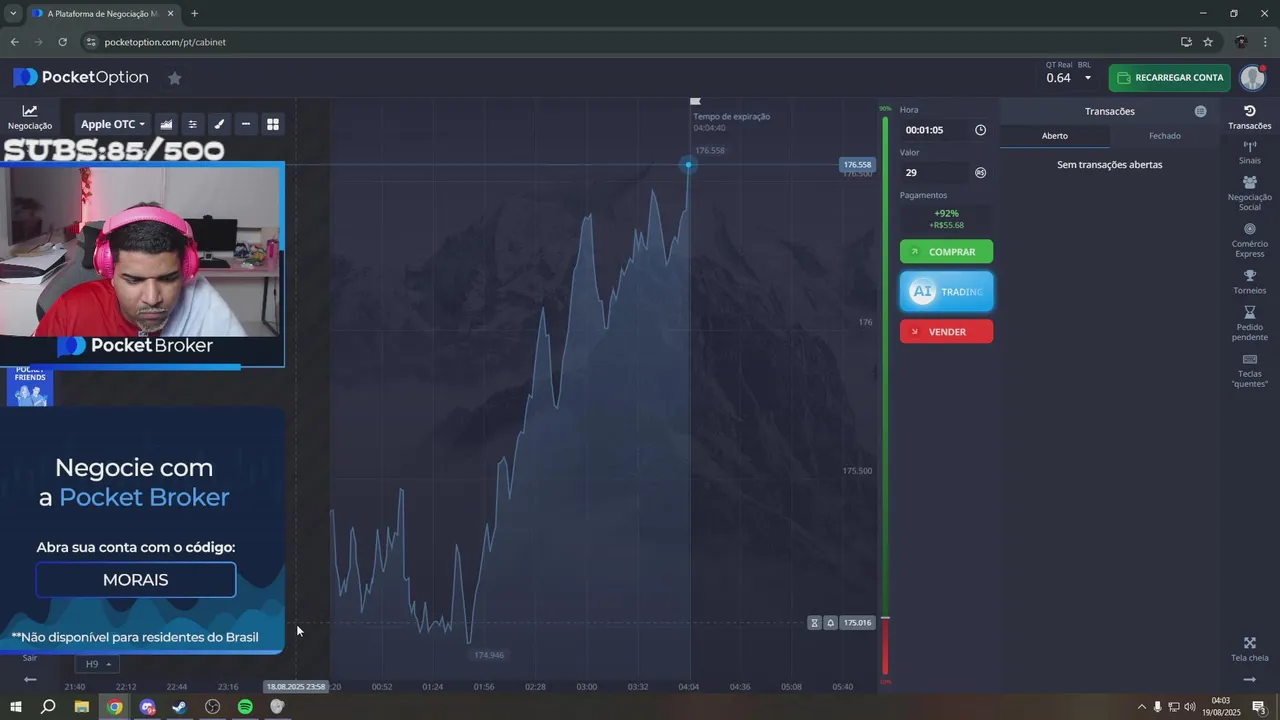Click the volume icon in system tray
Image resolution: width=1280 pixels, height=720 pixels.
(1189, 707)
